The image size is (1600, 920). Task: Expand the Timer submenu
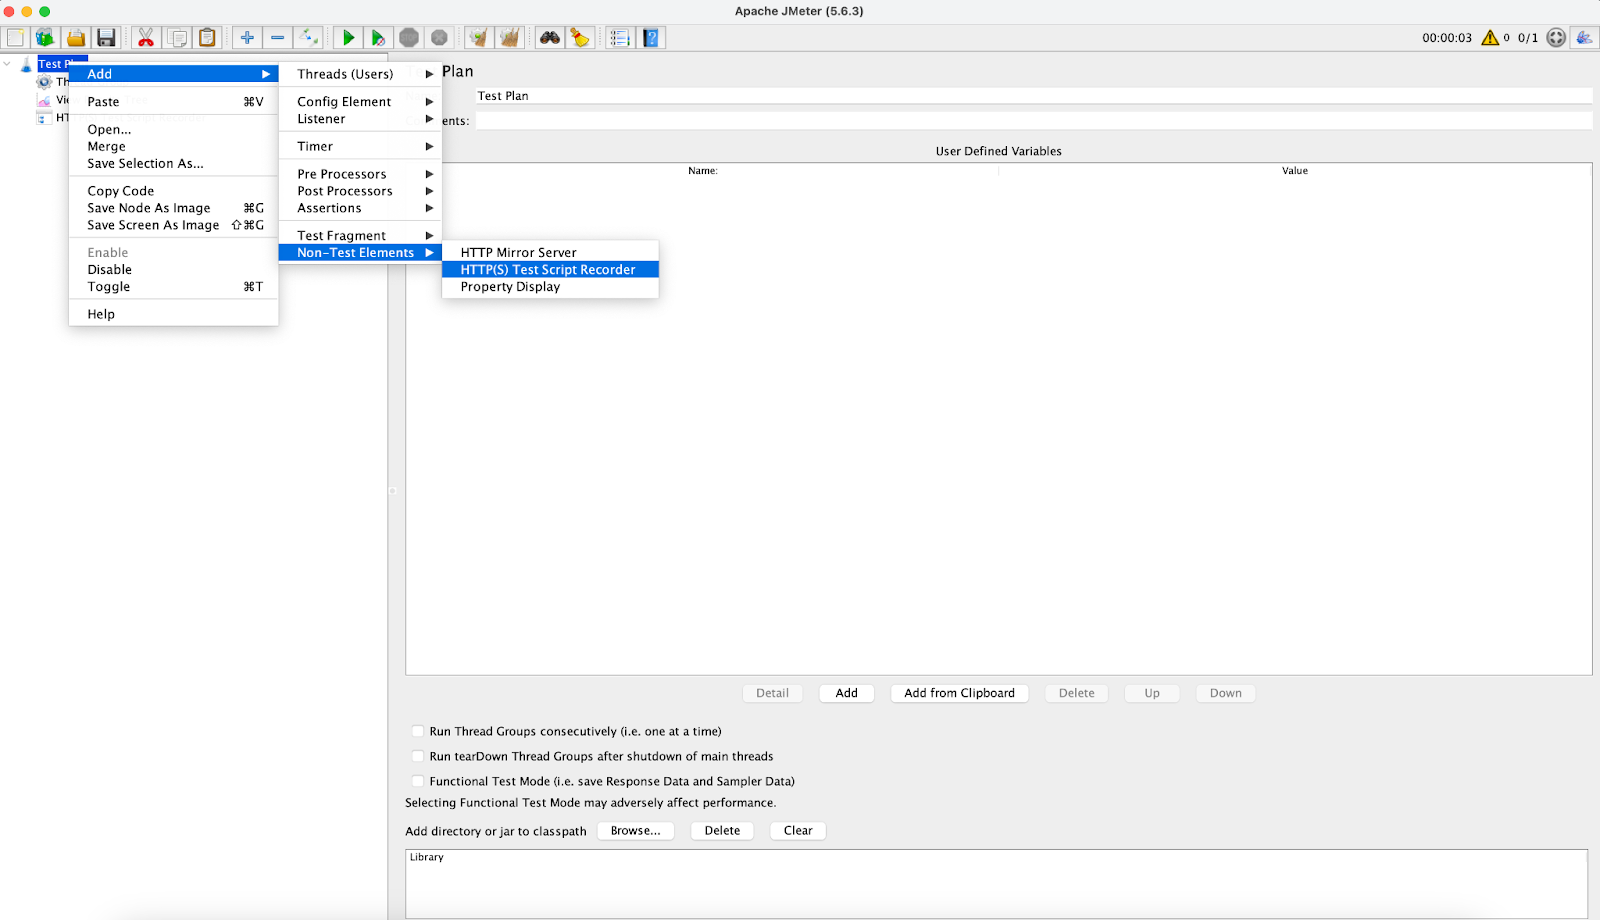[360, 147]
